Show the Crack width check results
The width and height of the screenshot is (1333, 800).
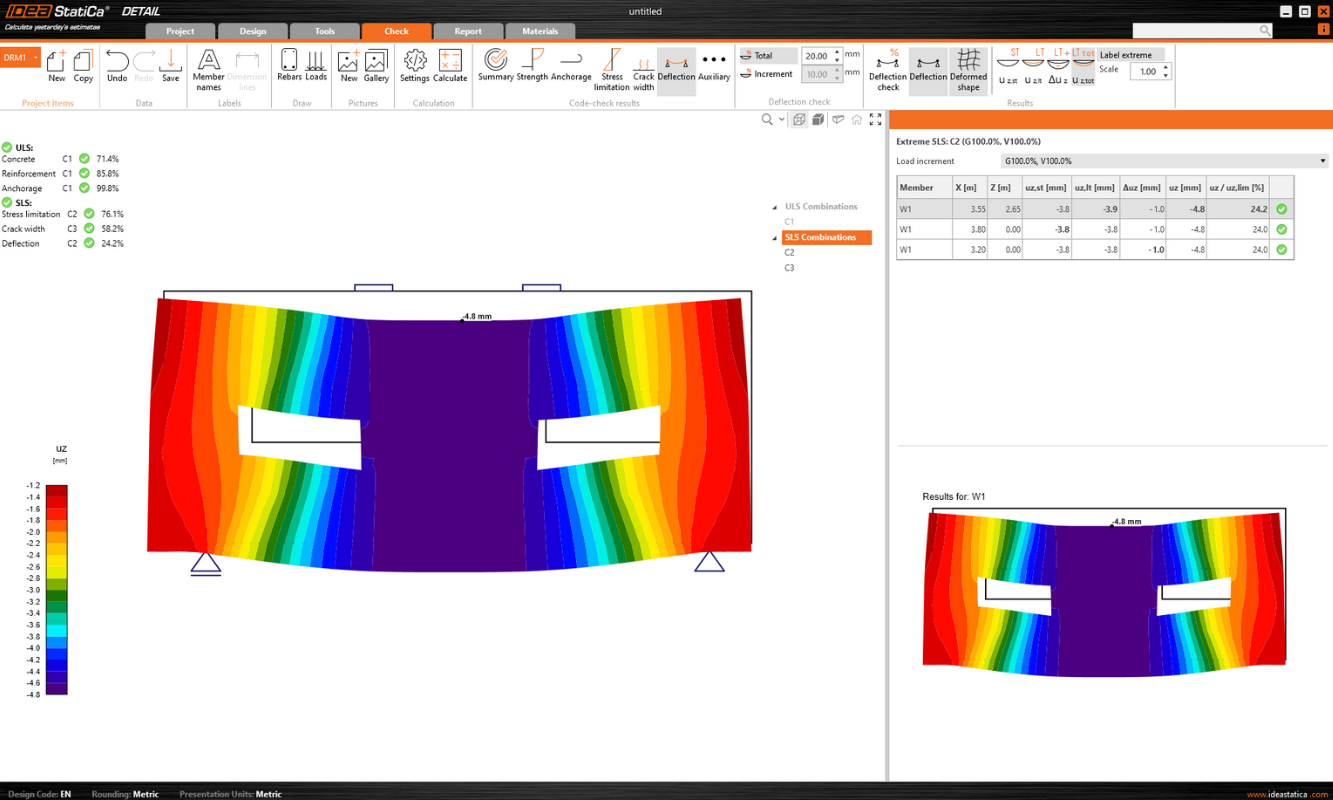[644, 69]
